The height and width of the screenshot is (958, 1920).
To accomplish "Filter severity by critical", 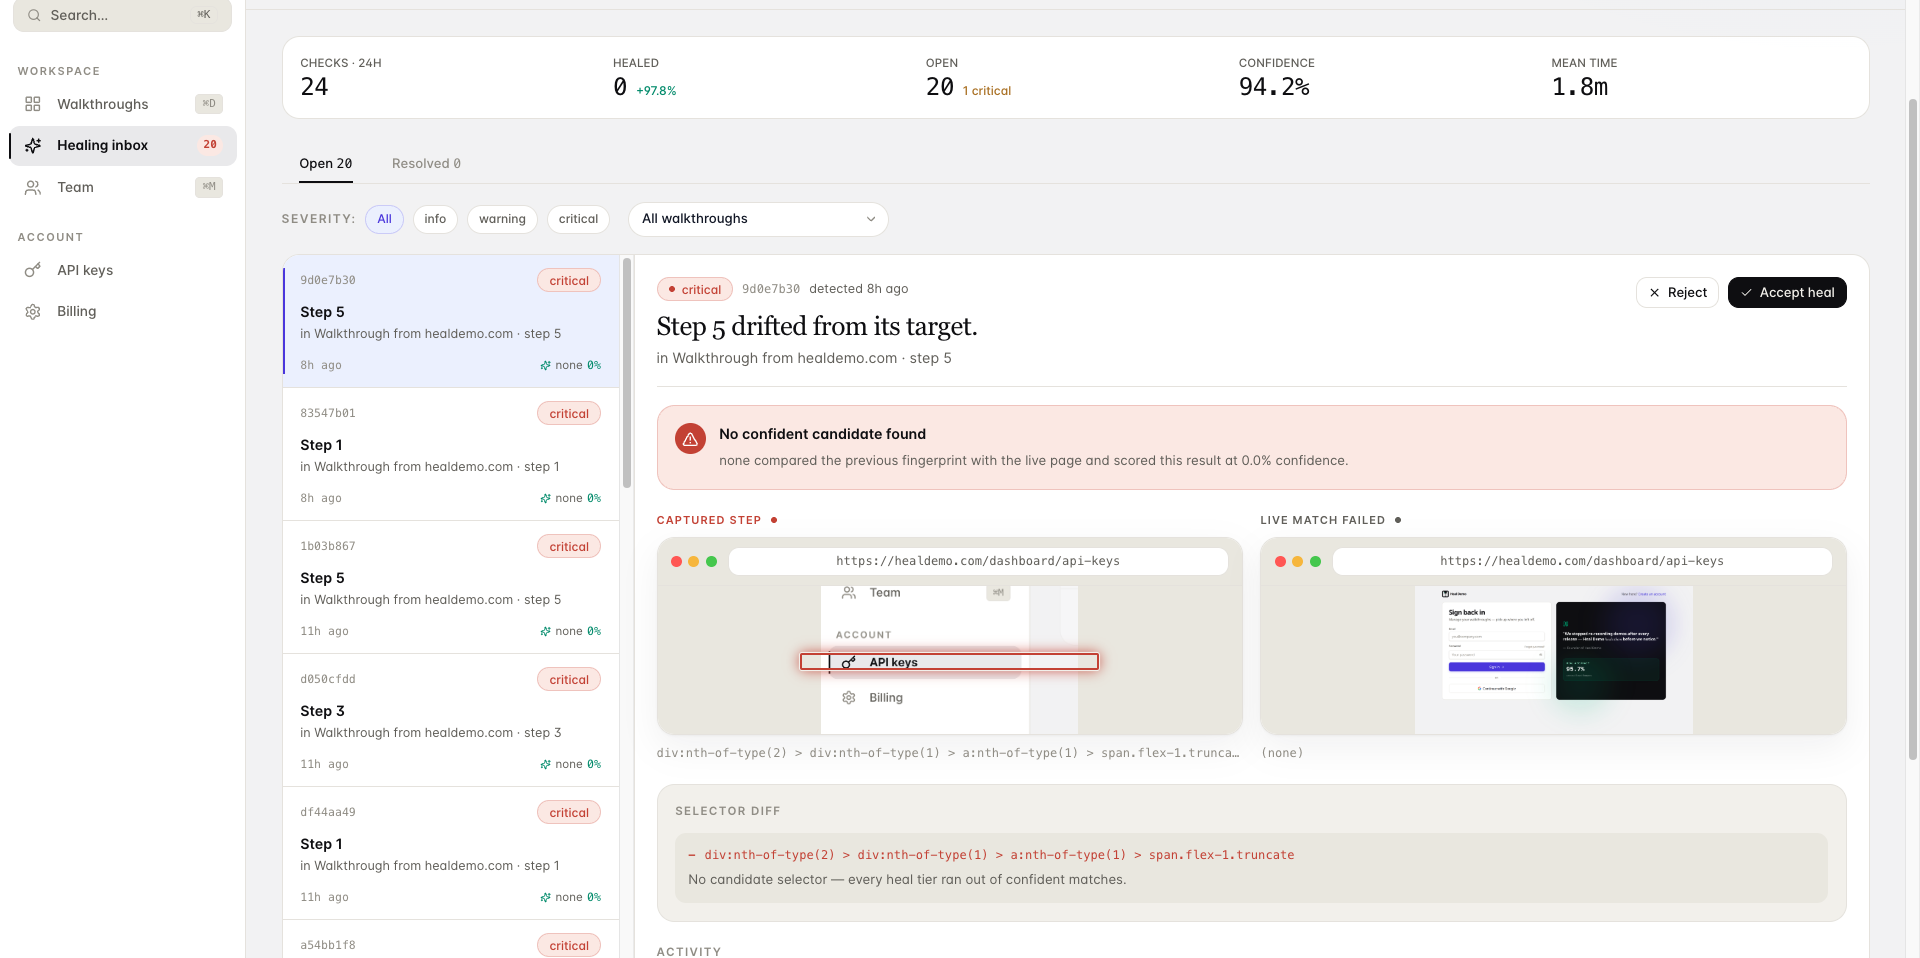I will [578, 219].
